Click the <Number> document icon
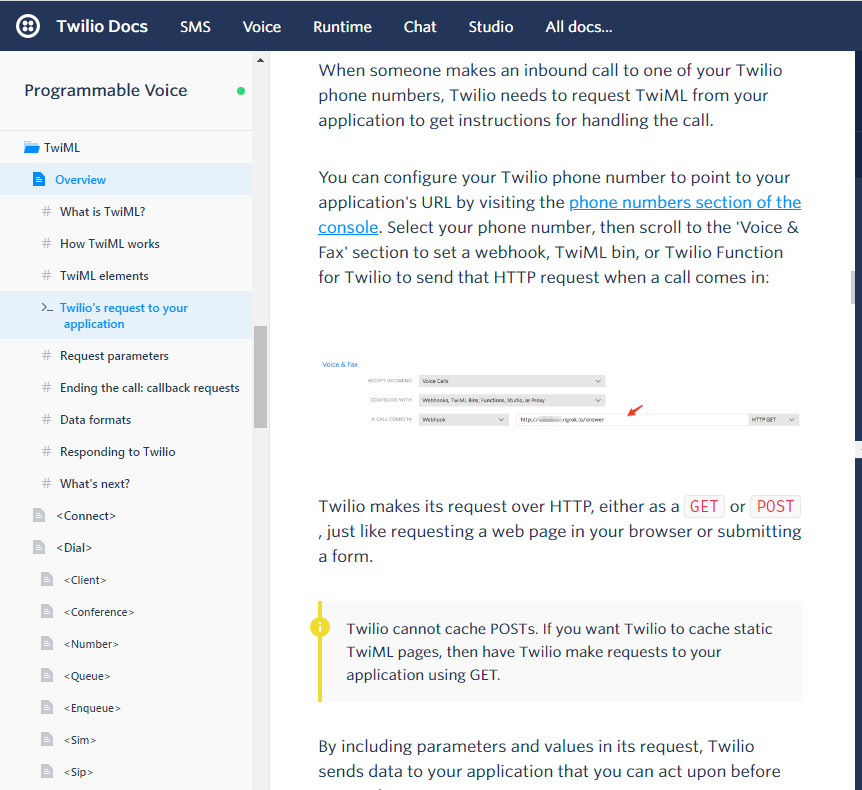Image resolution: width=862 pixels, height=790 pixels. [47, 643]
